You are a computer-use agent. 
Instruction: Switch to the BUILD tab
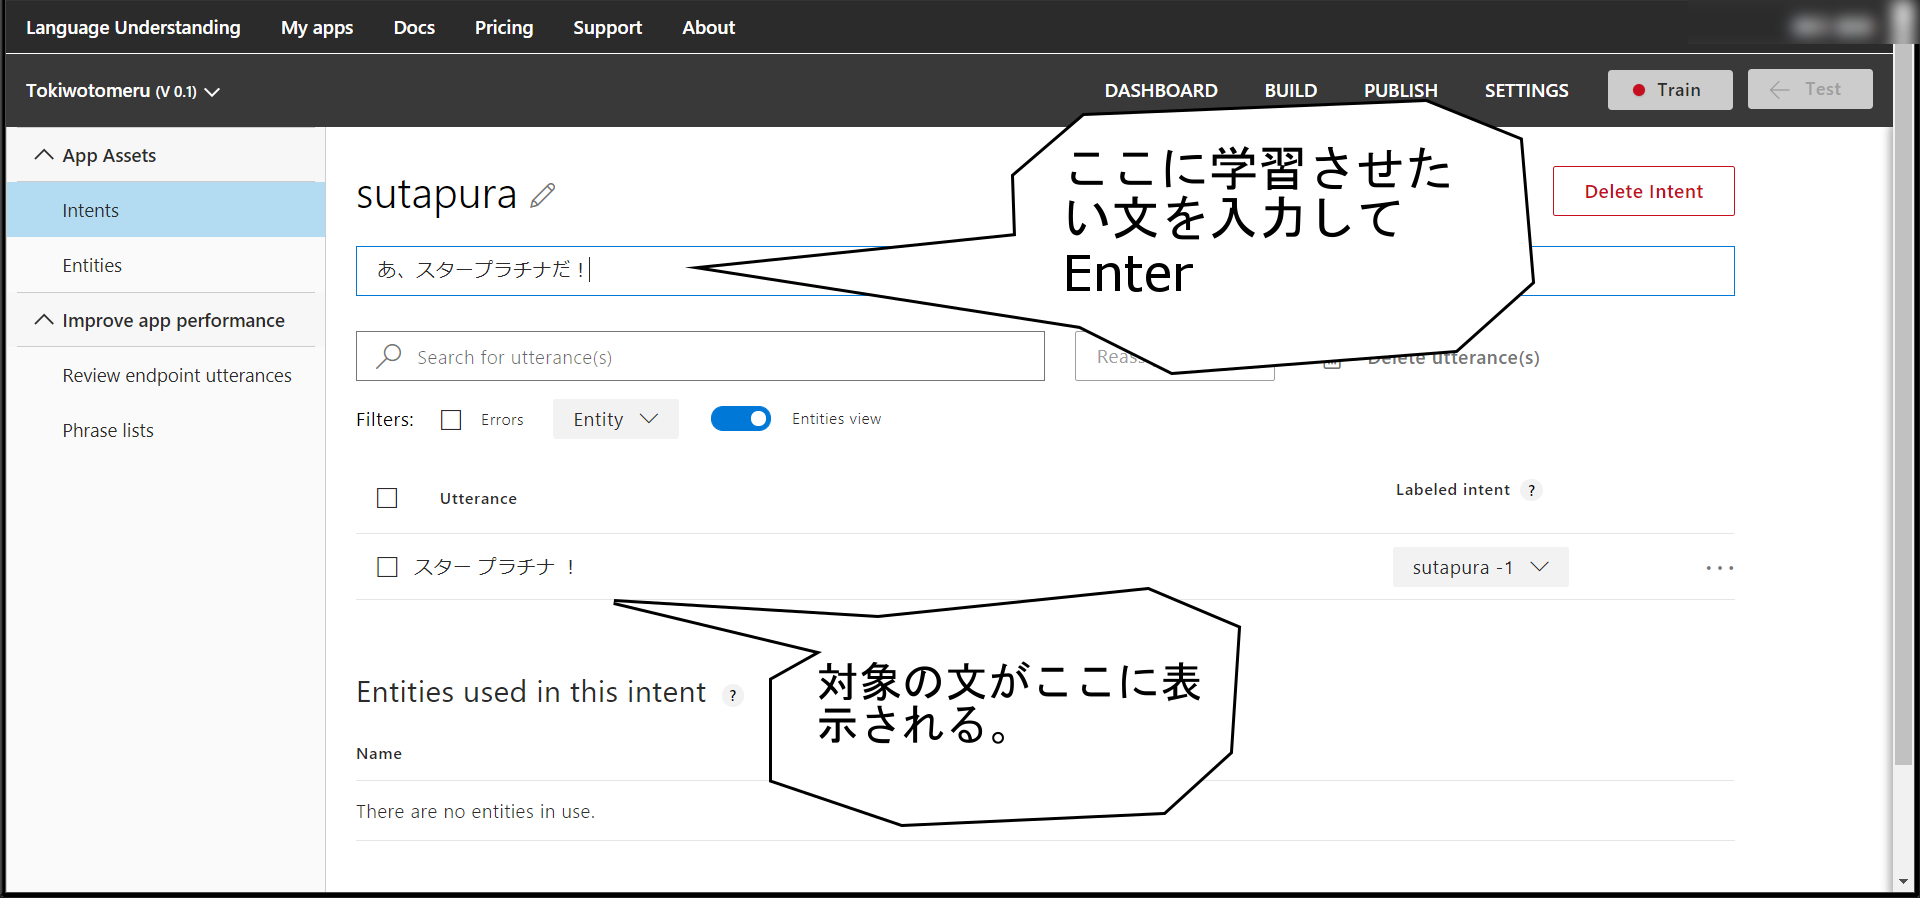[1290, 90]
